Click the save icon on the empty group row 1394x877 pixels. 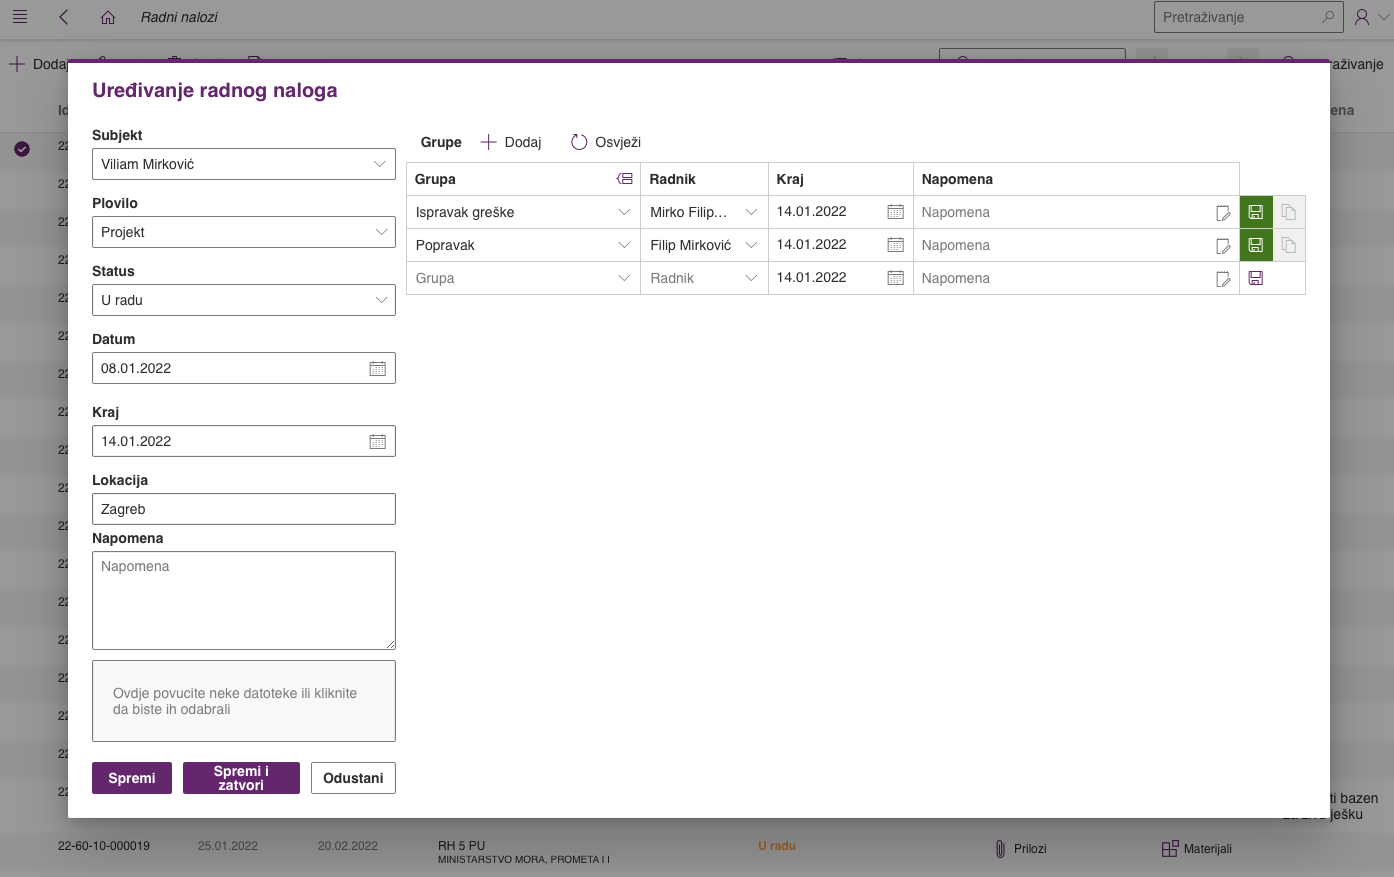[x=1256, y=278]
